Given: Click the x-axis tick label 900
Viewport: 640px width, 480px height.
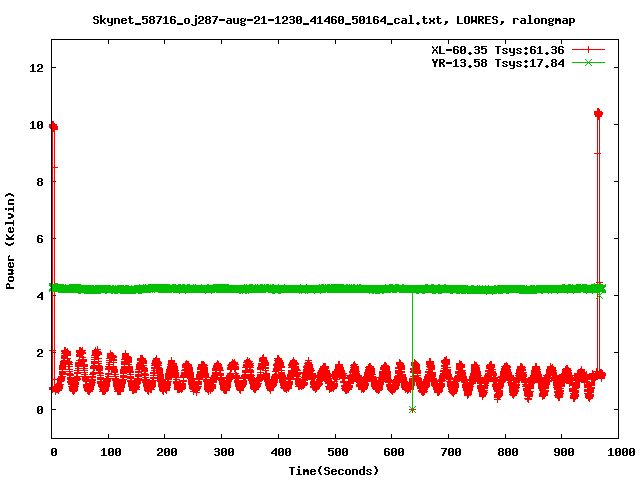Looking at the screenshot, I should pyautogui.click(x=564, y=452).
